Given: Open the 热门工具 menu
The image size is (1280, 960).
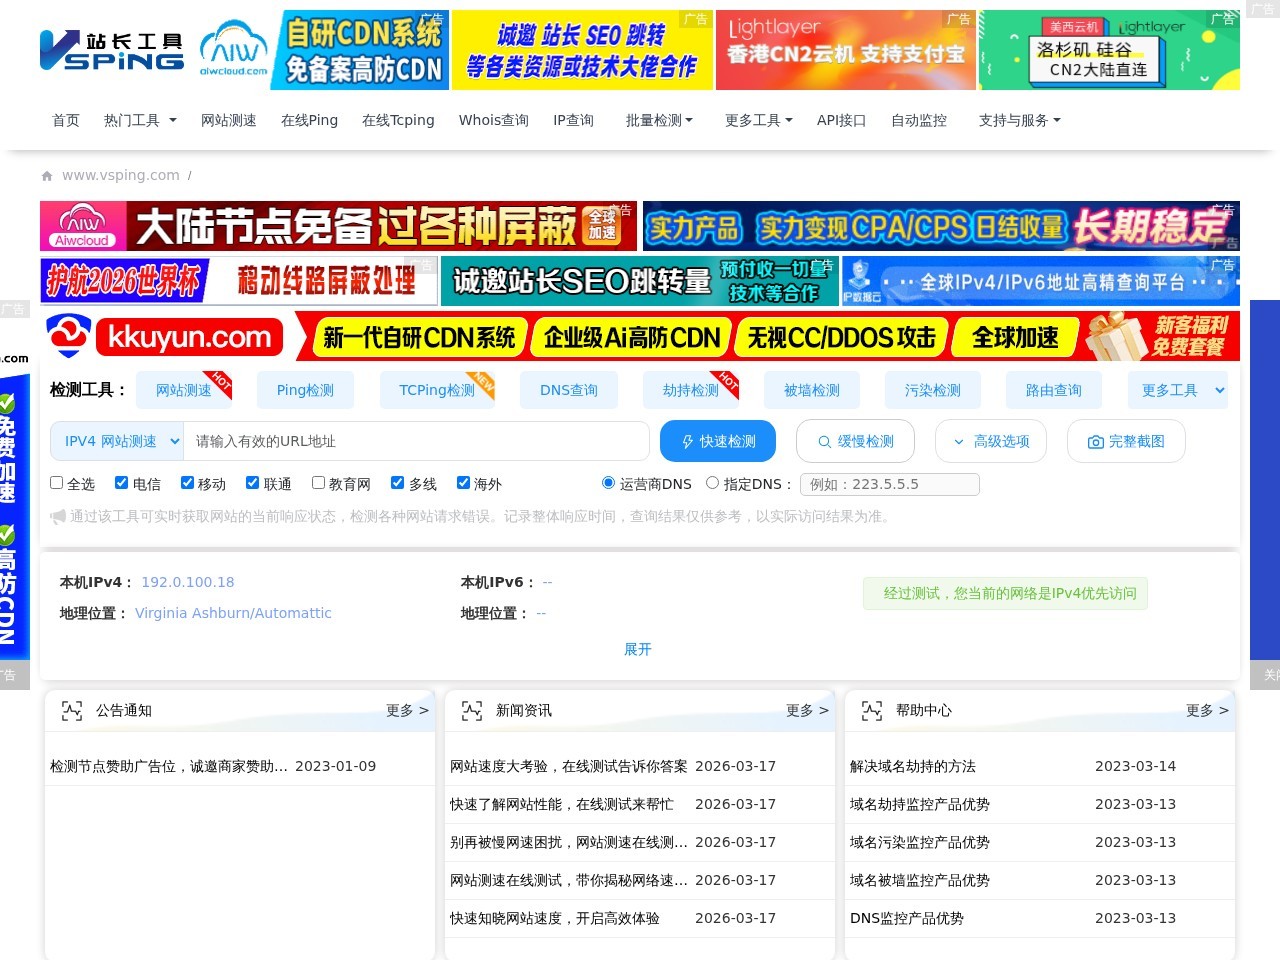Looking at the screenshot, I should click(140, 120).
